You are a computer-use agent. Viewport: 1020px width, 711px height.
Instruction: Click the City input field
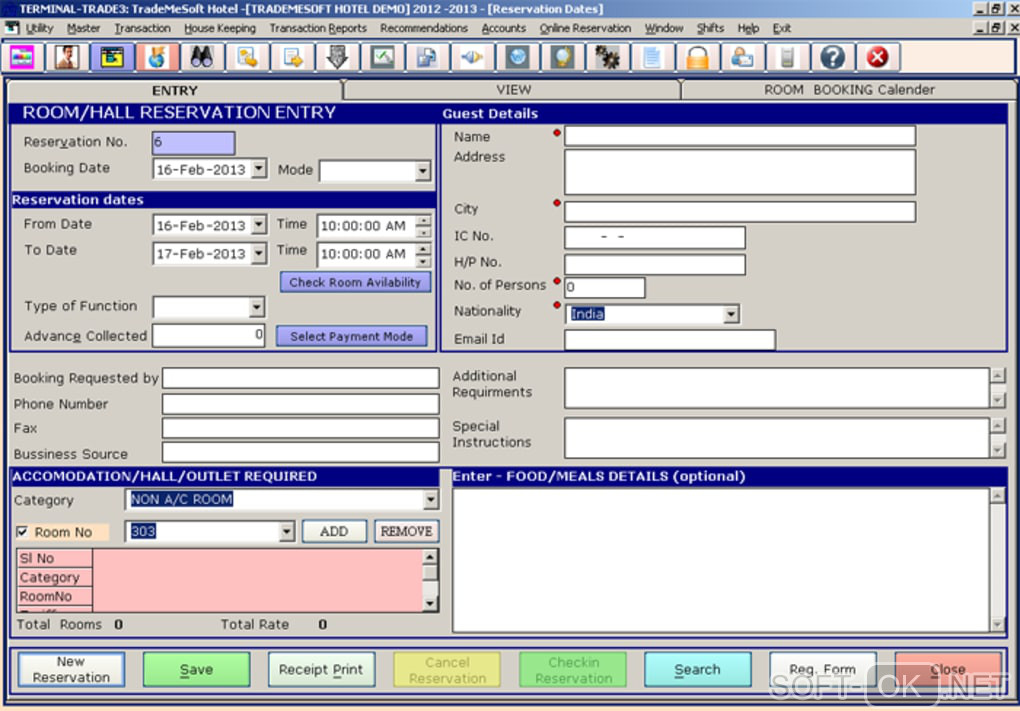[x=740, y=211]
